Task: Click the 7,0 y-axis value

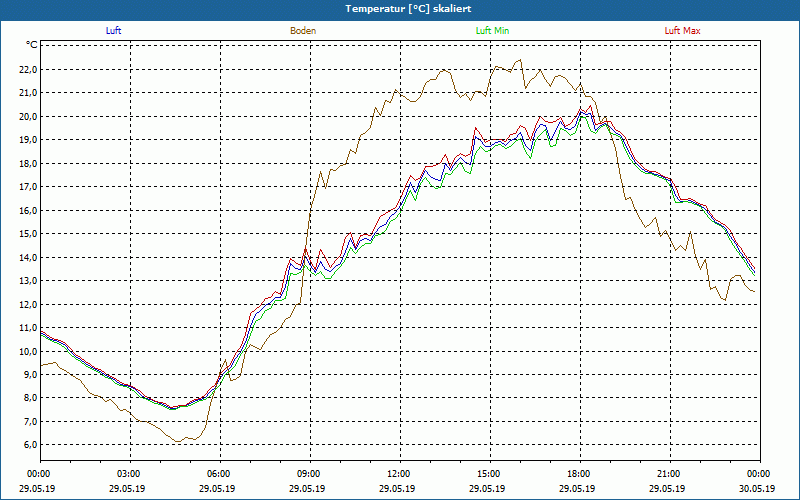Action: 31,421
